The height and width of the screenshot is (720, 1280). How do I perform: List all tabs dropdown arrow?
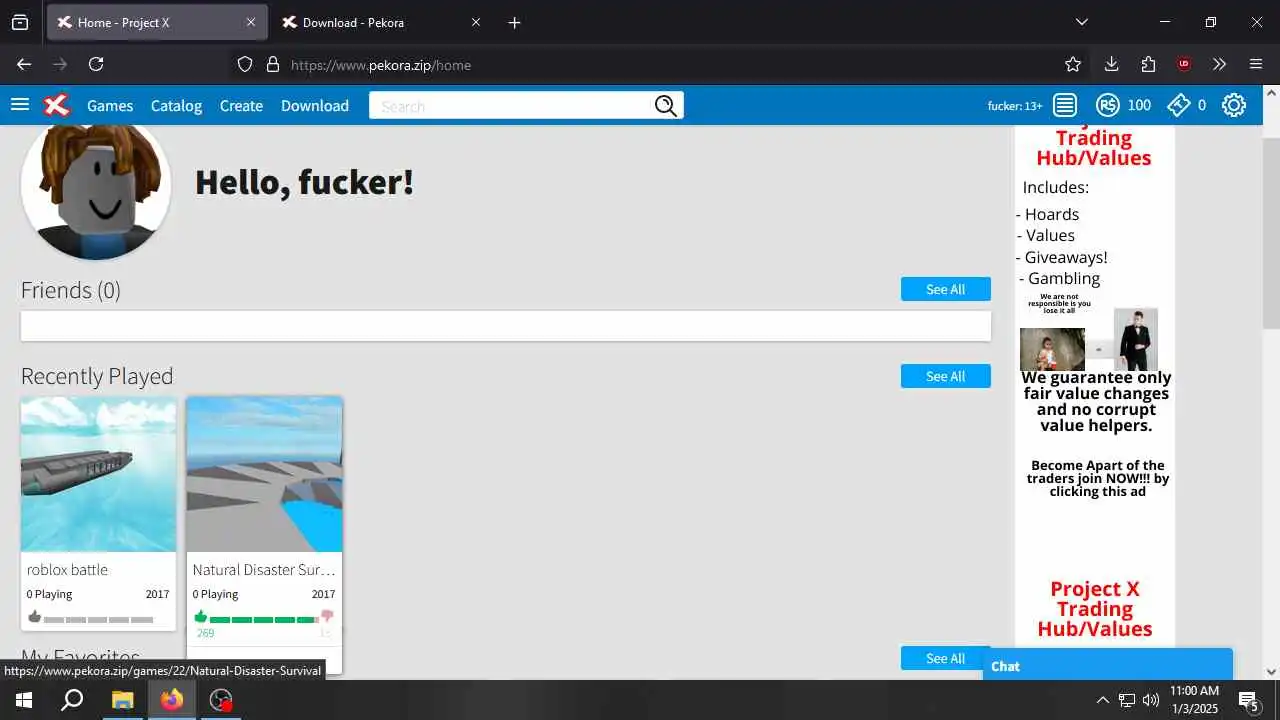click(1081, 22)
